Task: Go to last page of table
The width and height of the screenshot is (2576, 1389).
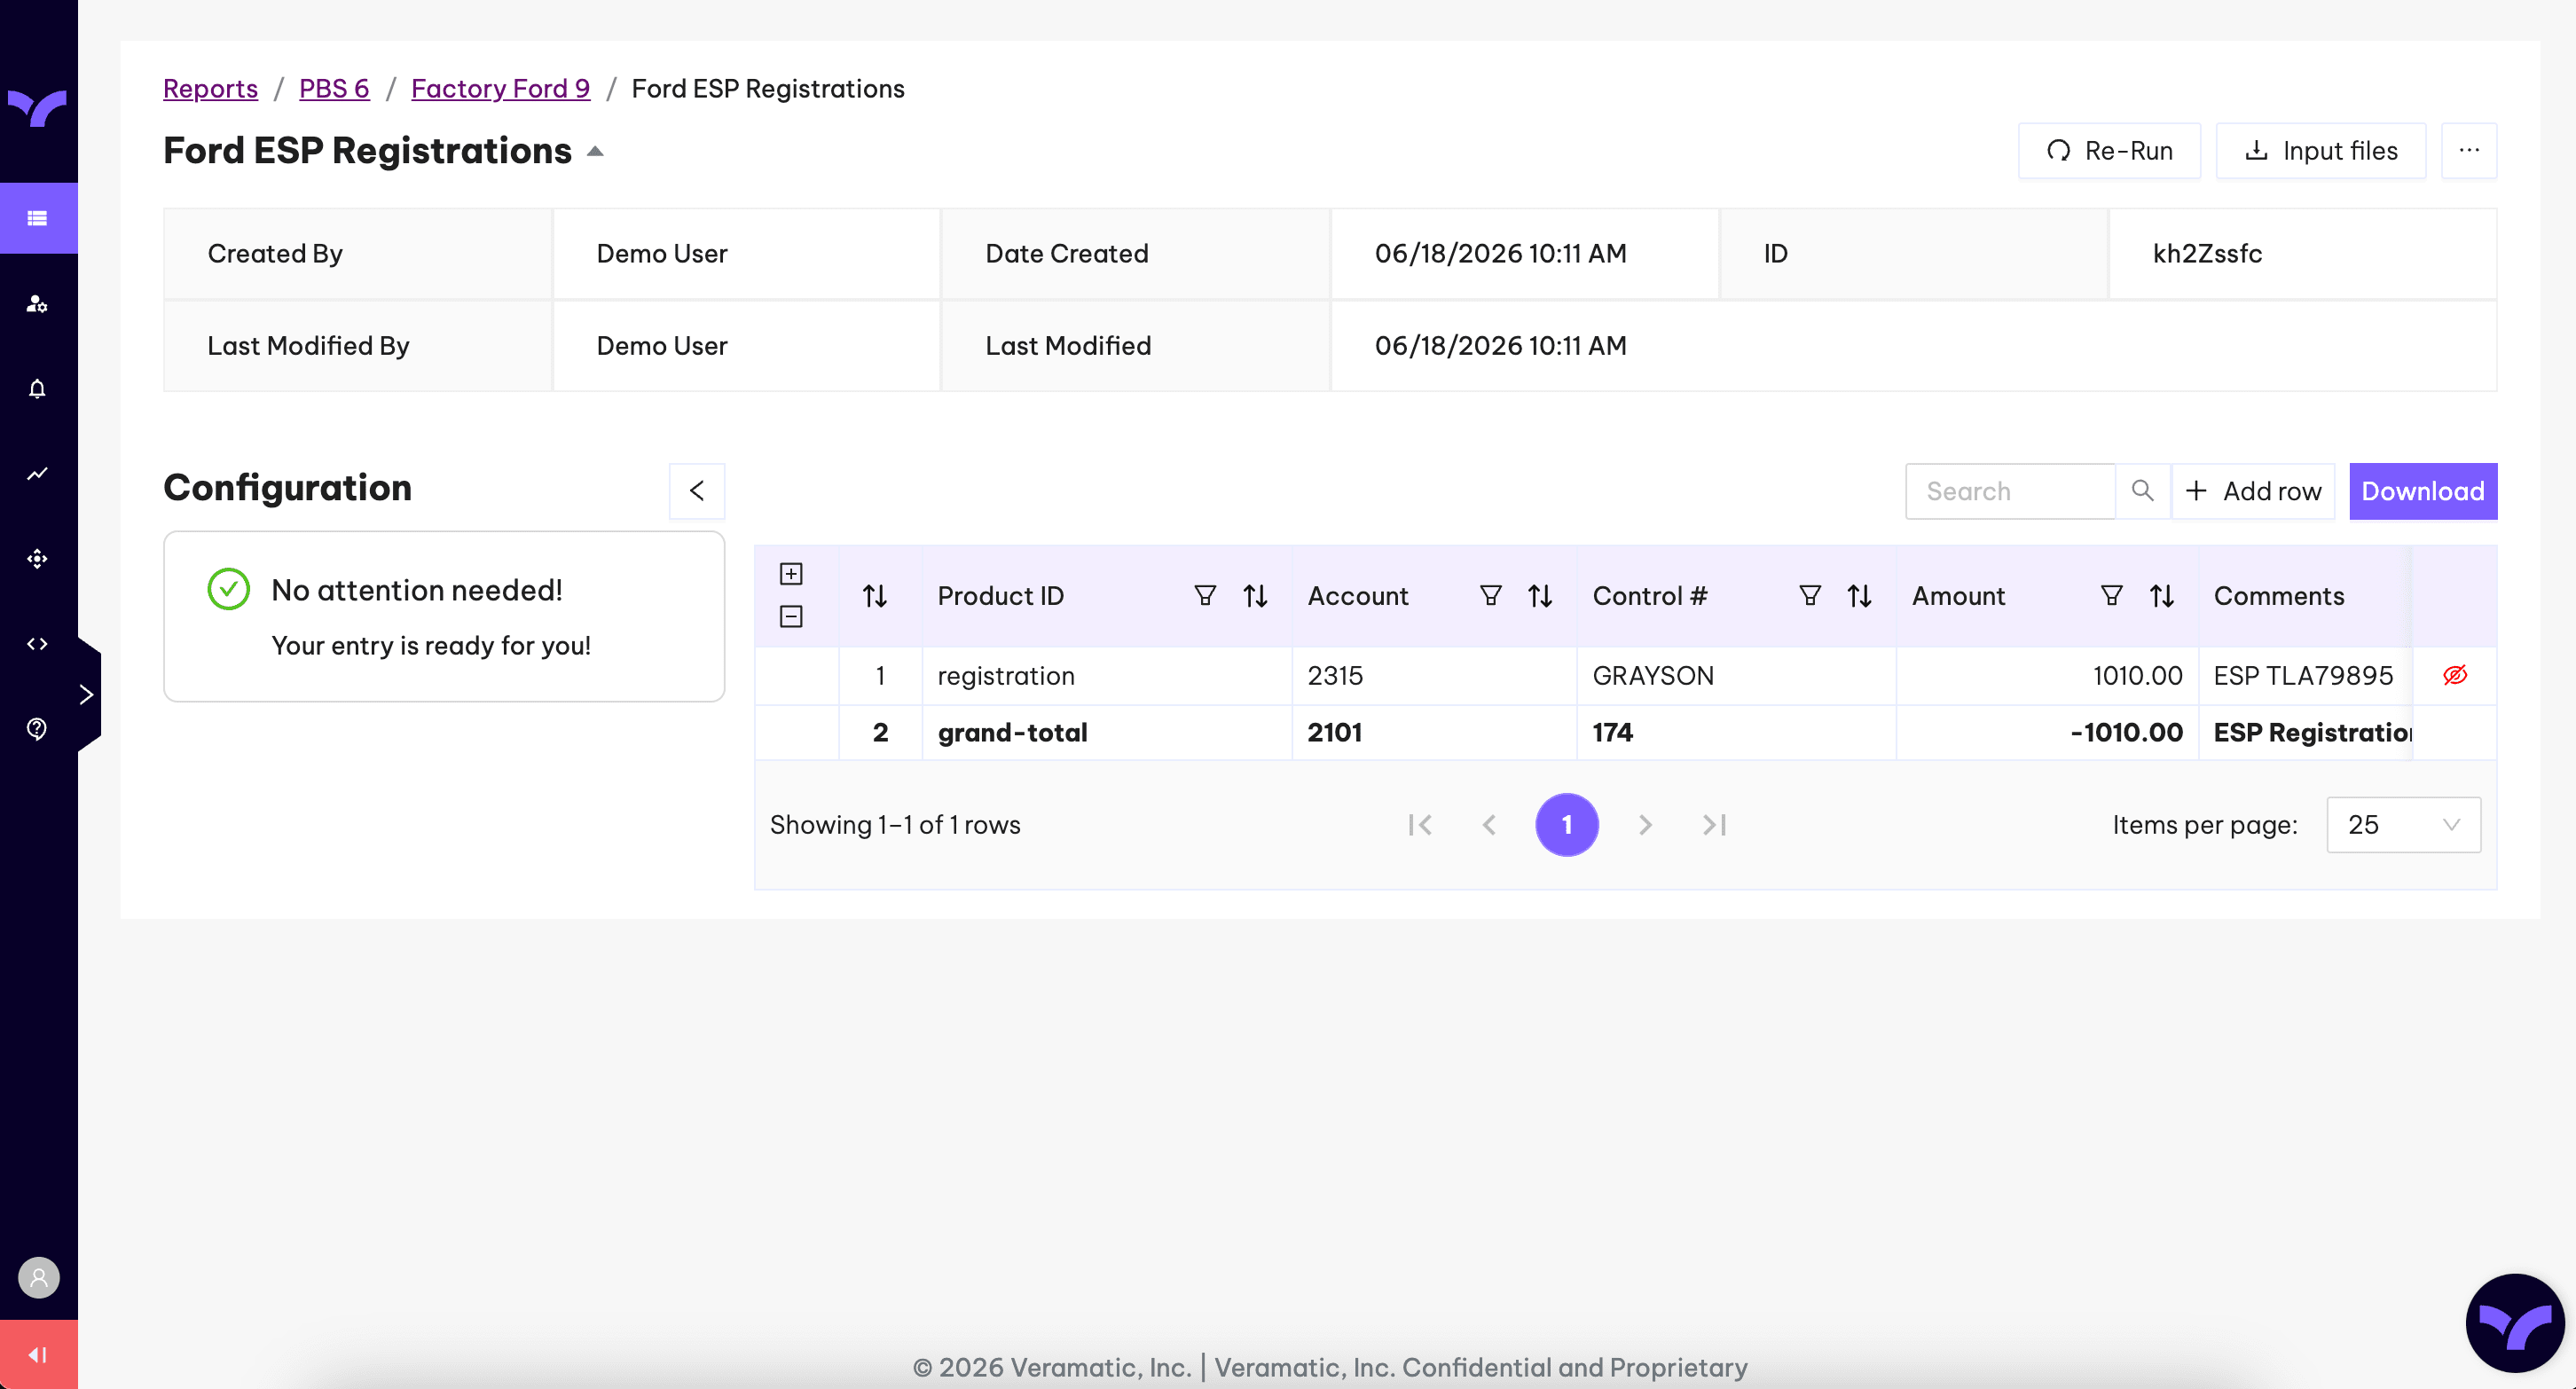Action: (x=1714, y=825)
